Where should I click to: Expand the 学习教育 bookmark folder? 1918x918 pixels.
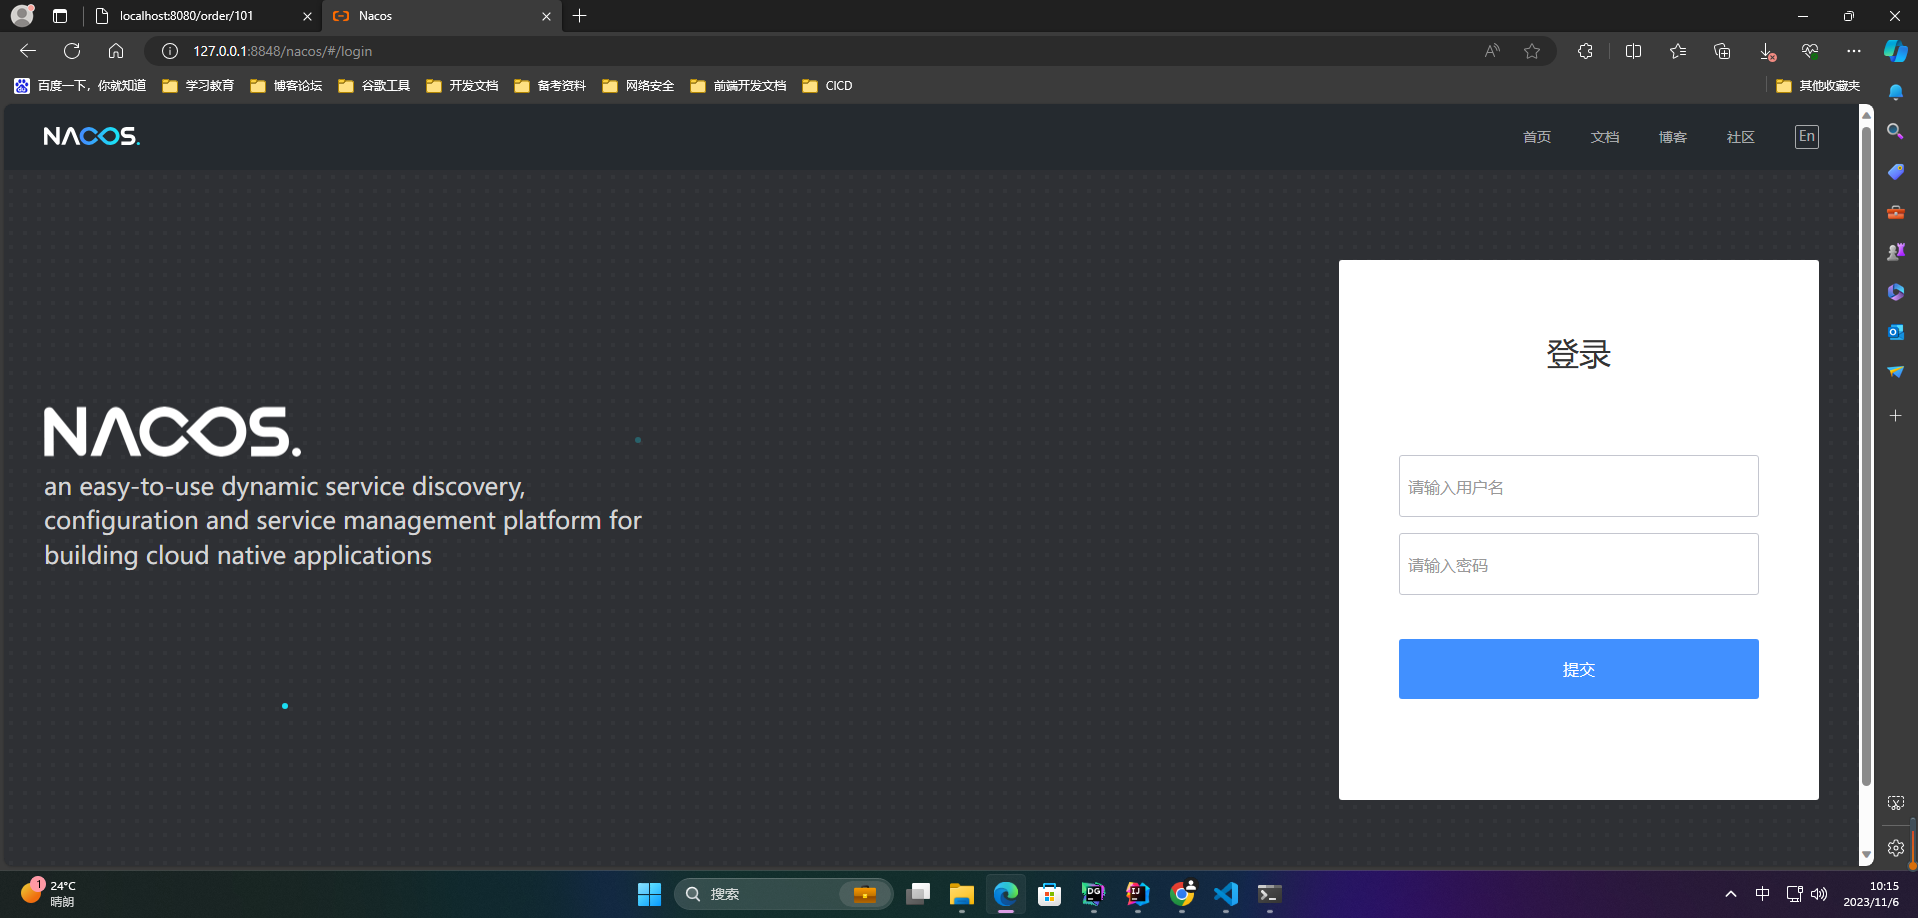pyautogui.click(x=198, y=86)
